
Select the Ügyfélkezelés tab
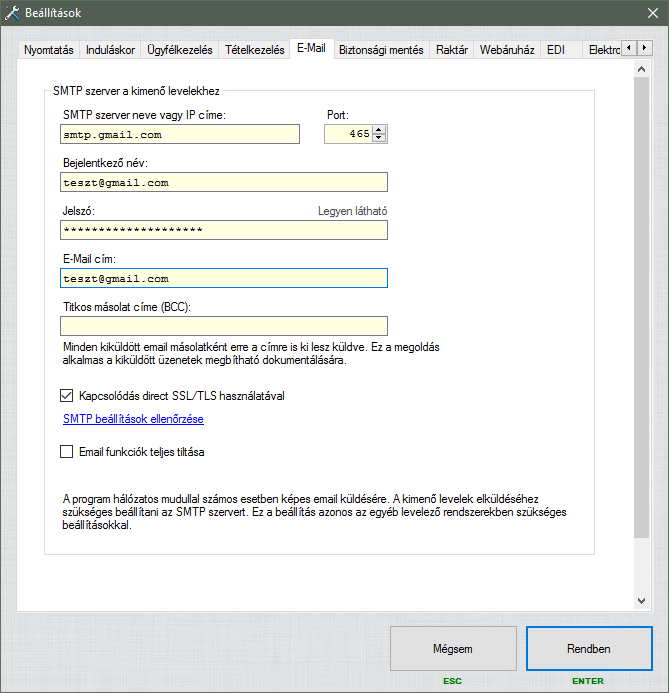(179, 50)
